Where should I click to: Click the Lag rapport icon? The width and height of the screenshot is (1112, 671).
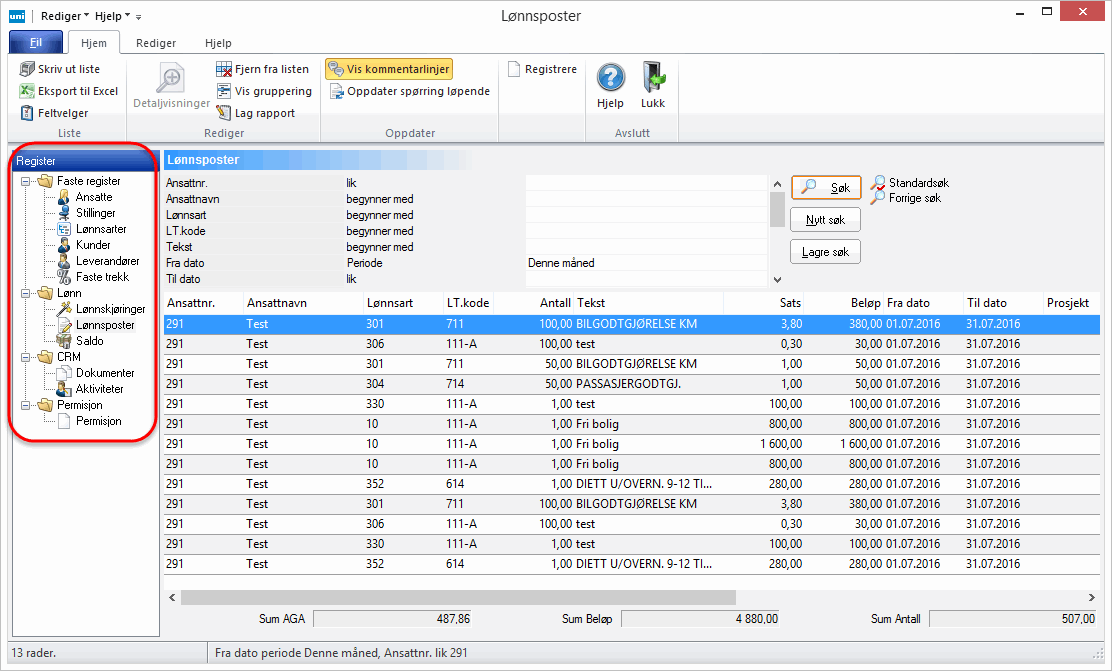[x=225, y=113]
